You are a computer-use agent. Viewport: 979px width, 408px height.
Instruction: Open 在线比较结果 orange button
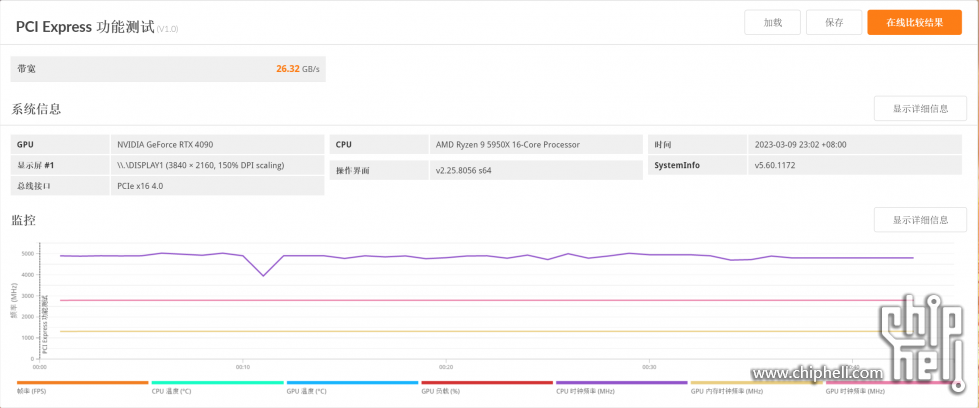click(914, 22)
